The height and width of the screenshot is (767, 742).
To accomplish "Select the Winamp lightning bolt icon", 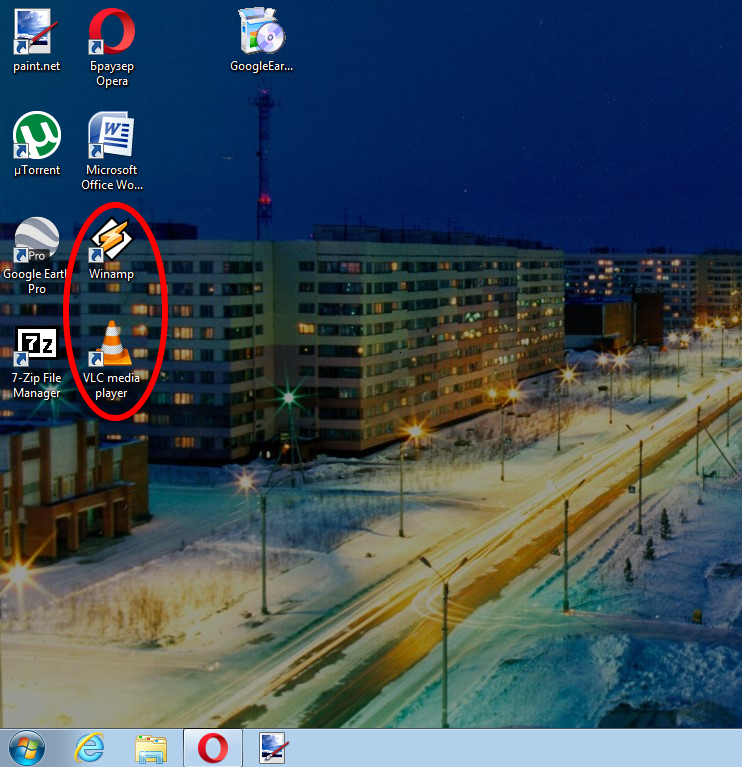I will pyautogui.click(x=111, y=240).
